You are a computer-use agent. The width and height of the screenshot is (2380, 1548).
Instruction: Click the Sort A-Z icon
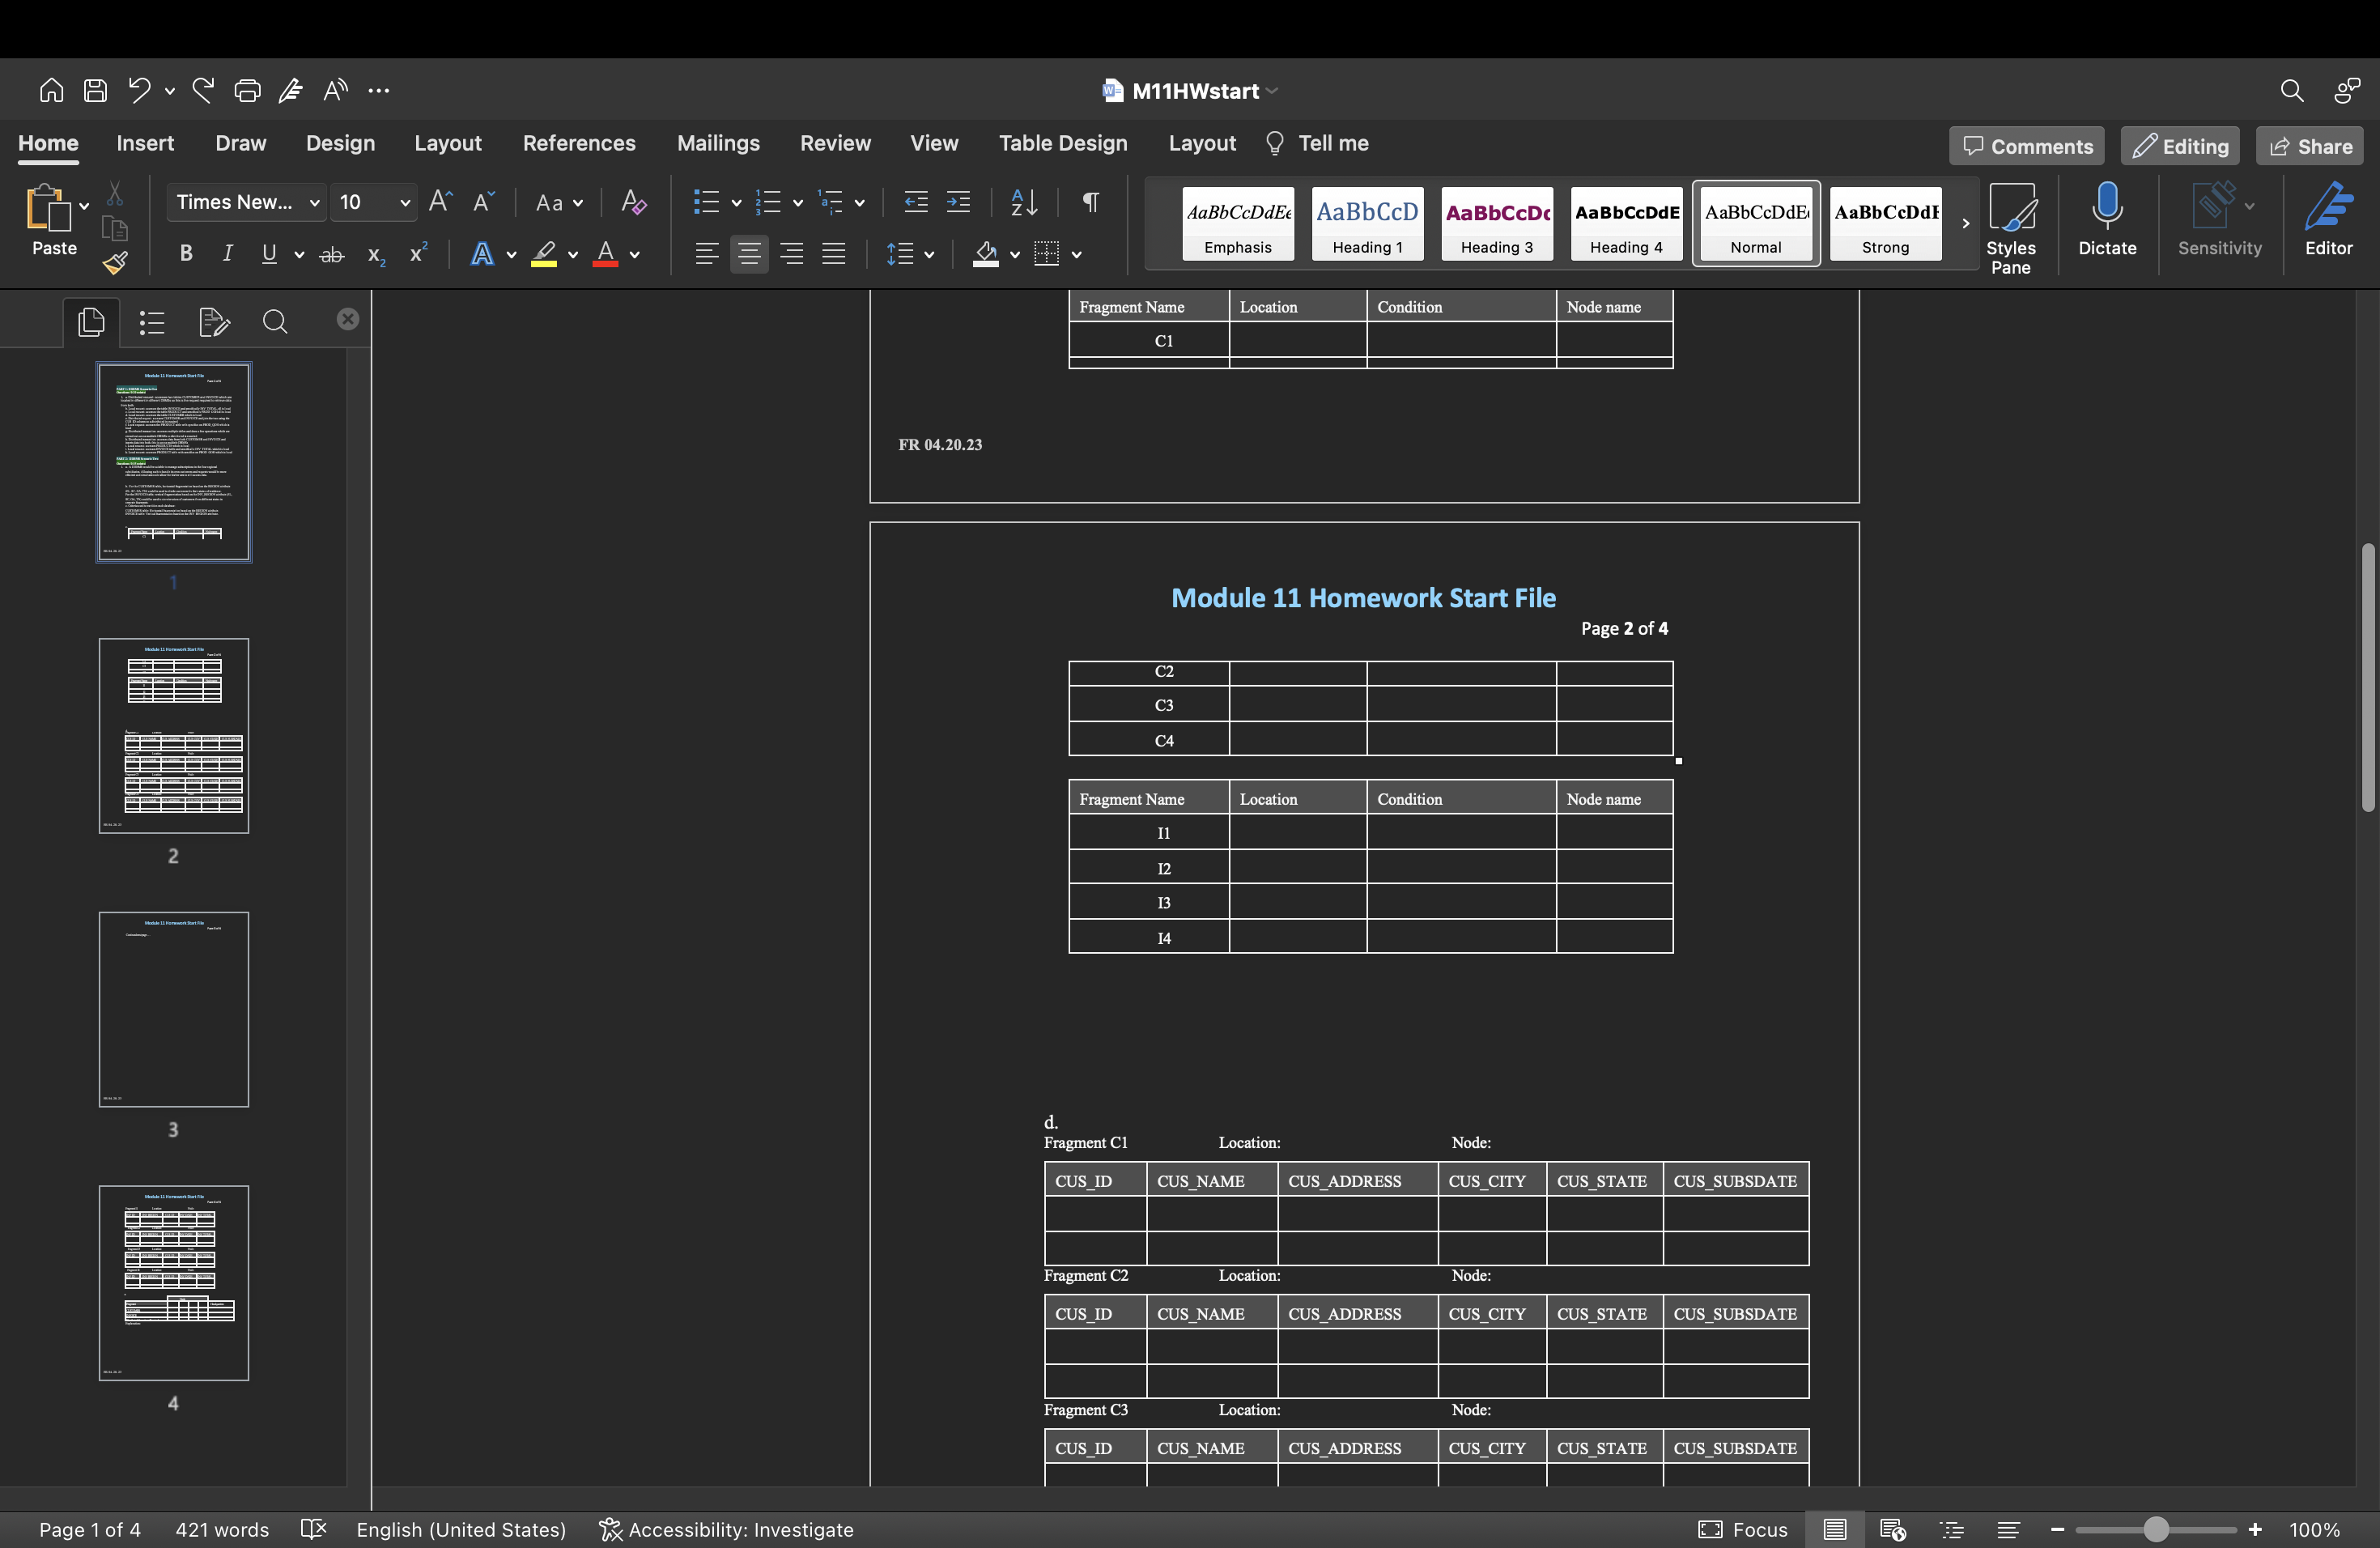(x=1023, y=202)
